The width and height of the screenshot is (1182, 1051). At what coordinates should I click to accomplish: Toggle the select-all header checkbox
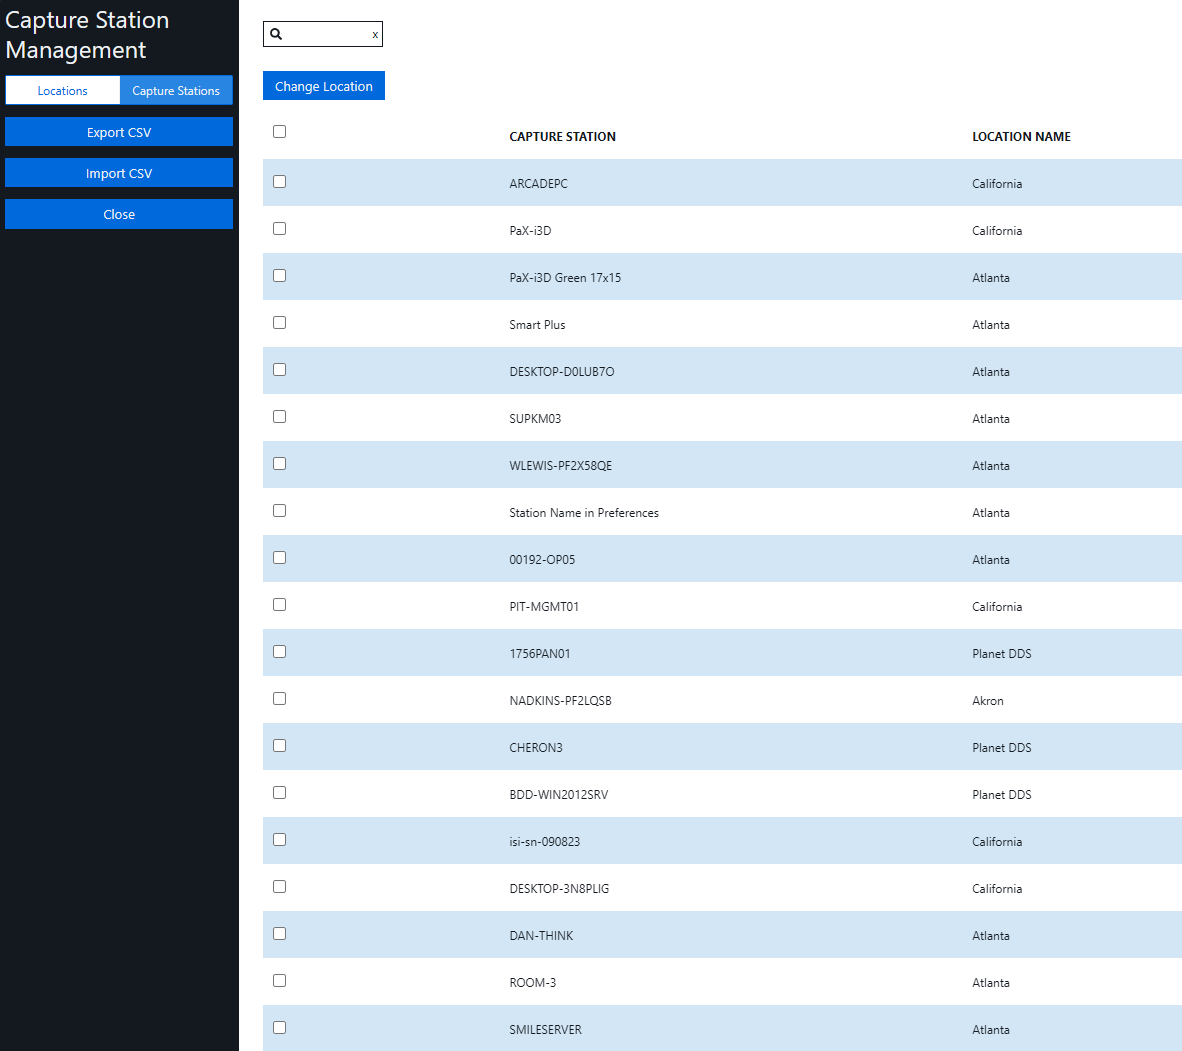click(280, 132)
